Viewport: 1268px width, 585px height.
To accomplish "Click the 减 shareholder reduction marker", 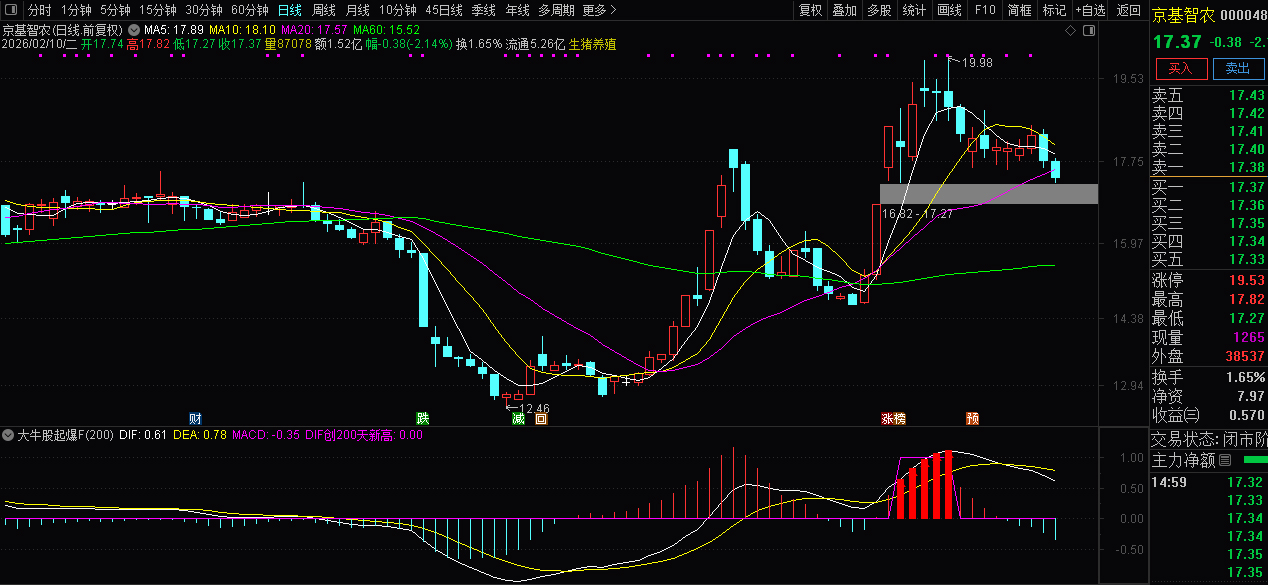I will coord(518,419).
